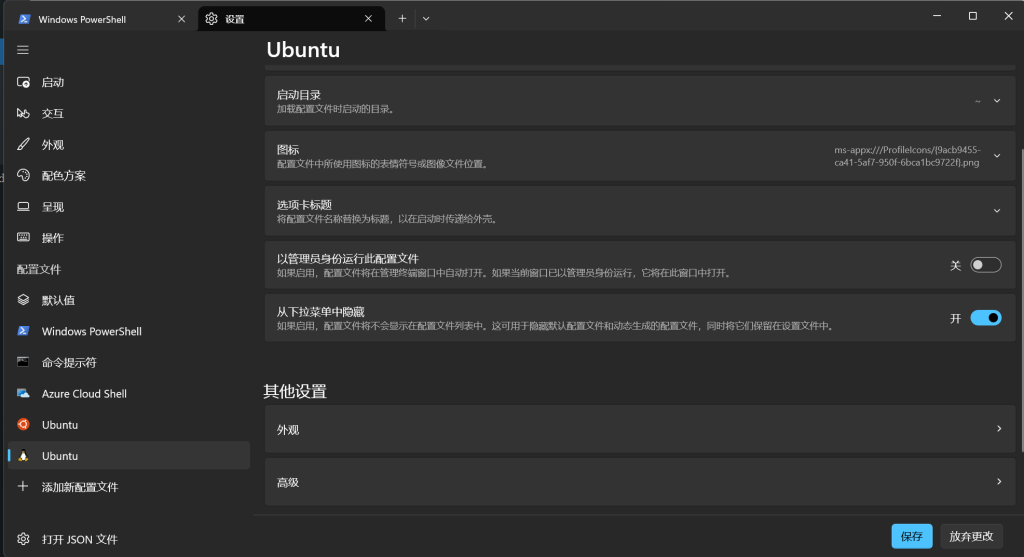Open the 外观 appearance page in sidebar
The width and height of the screenshot is (1024, 557).
(52, 145)
